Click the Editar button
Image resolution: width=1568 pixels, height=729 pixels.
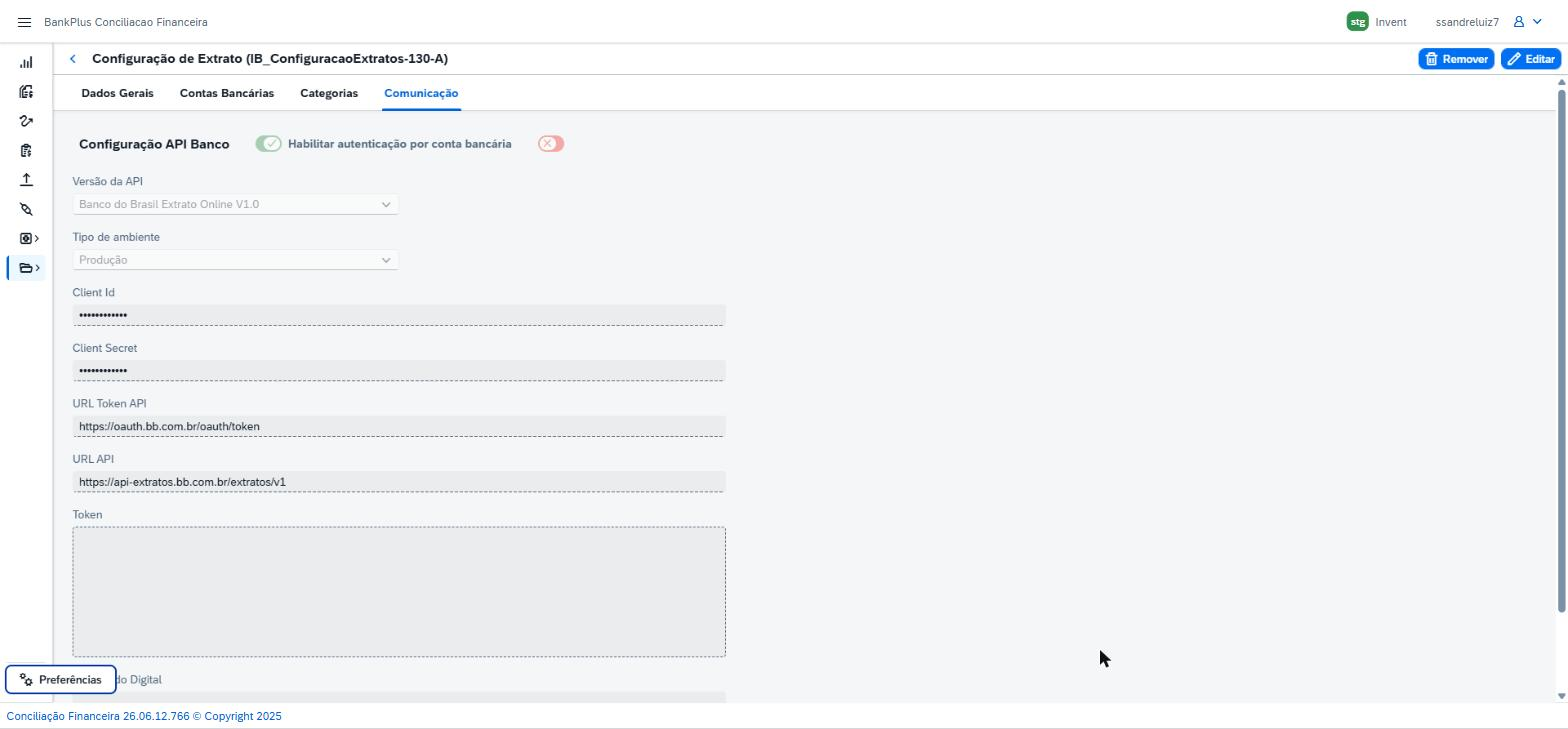1531,59
